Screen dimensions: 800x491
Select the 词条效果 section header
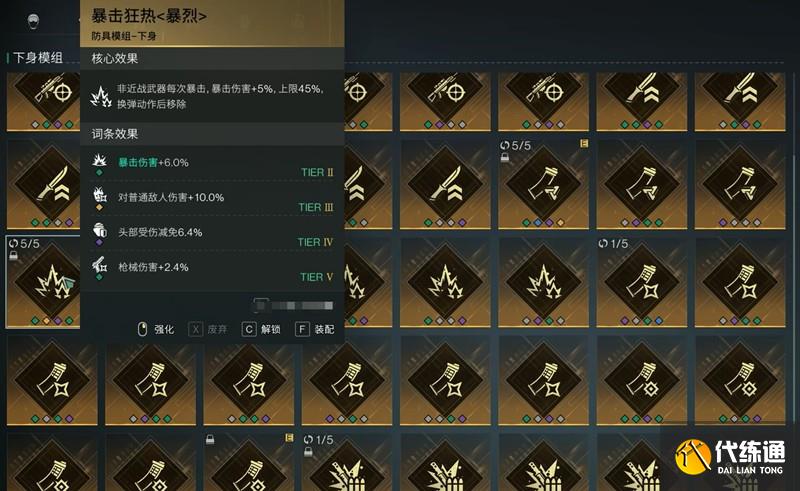[x=115, y=134]
